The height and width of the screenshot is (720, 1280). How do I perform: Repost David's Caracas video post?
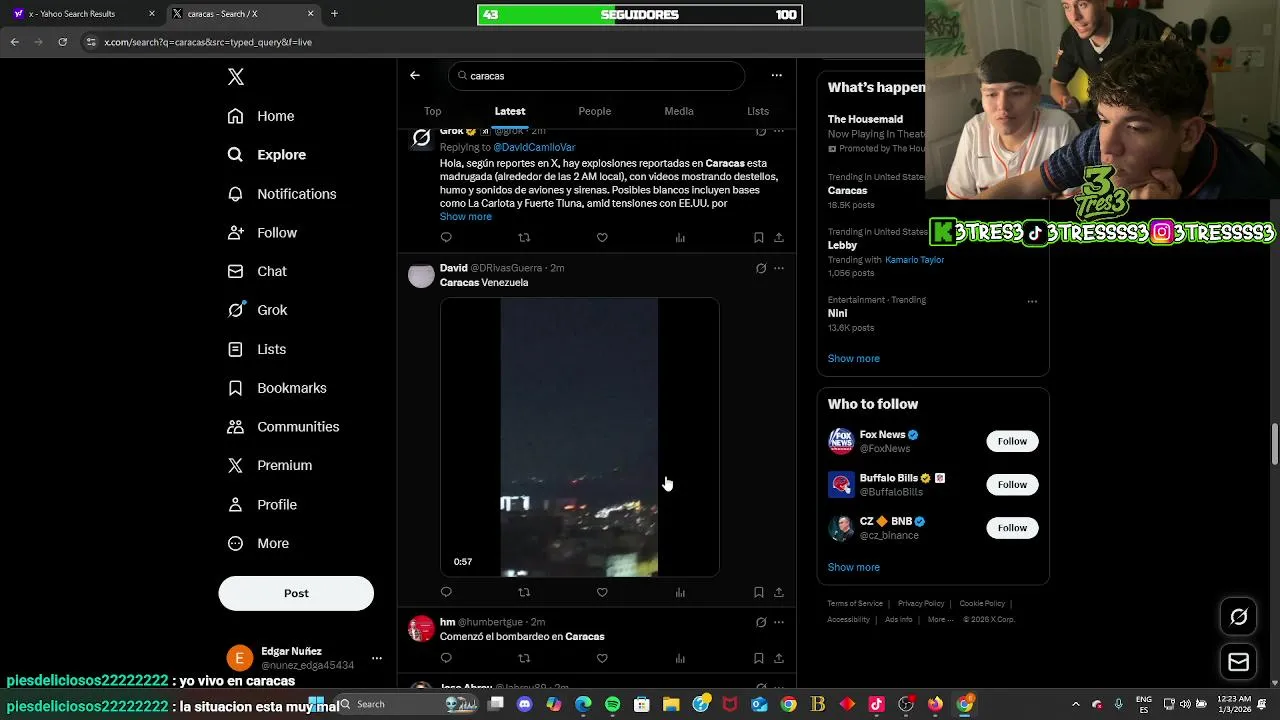pyautogui.click(x=524, y=593)
